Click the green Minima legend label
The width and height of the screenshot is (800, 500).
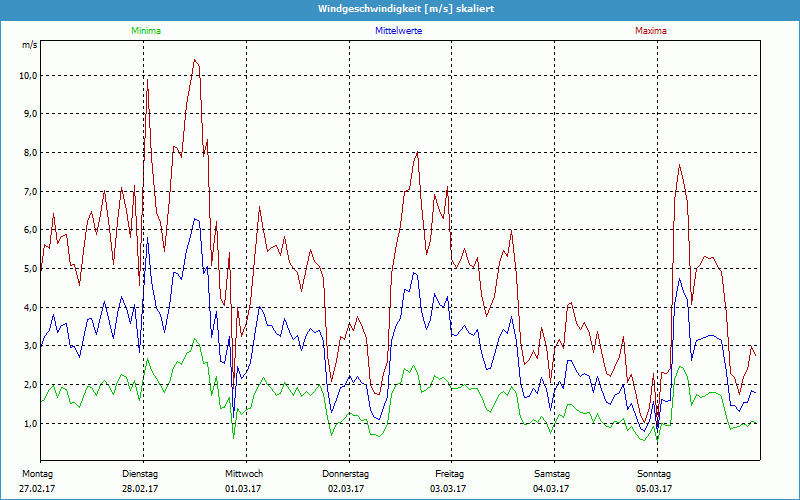pos(146,31)
